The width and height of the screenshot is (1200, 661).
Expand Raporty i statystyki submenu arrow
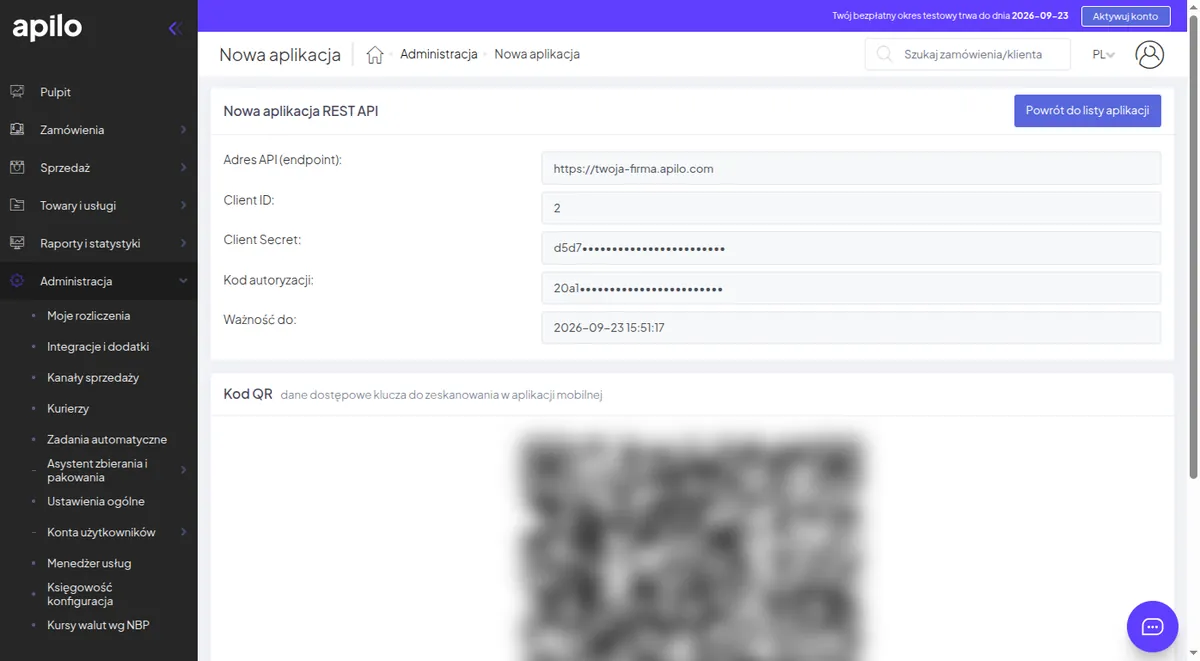(183, 244)
